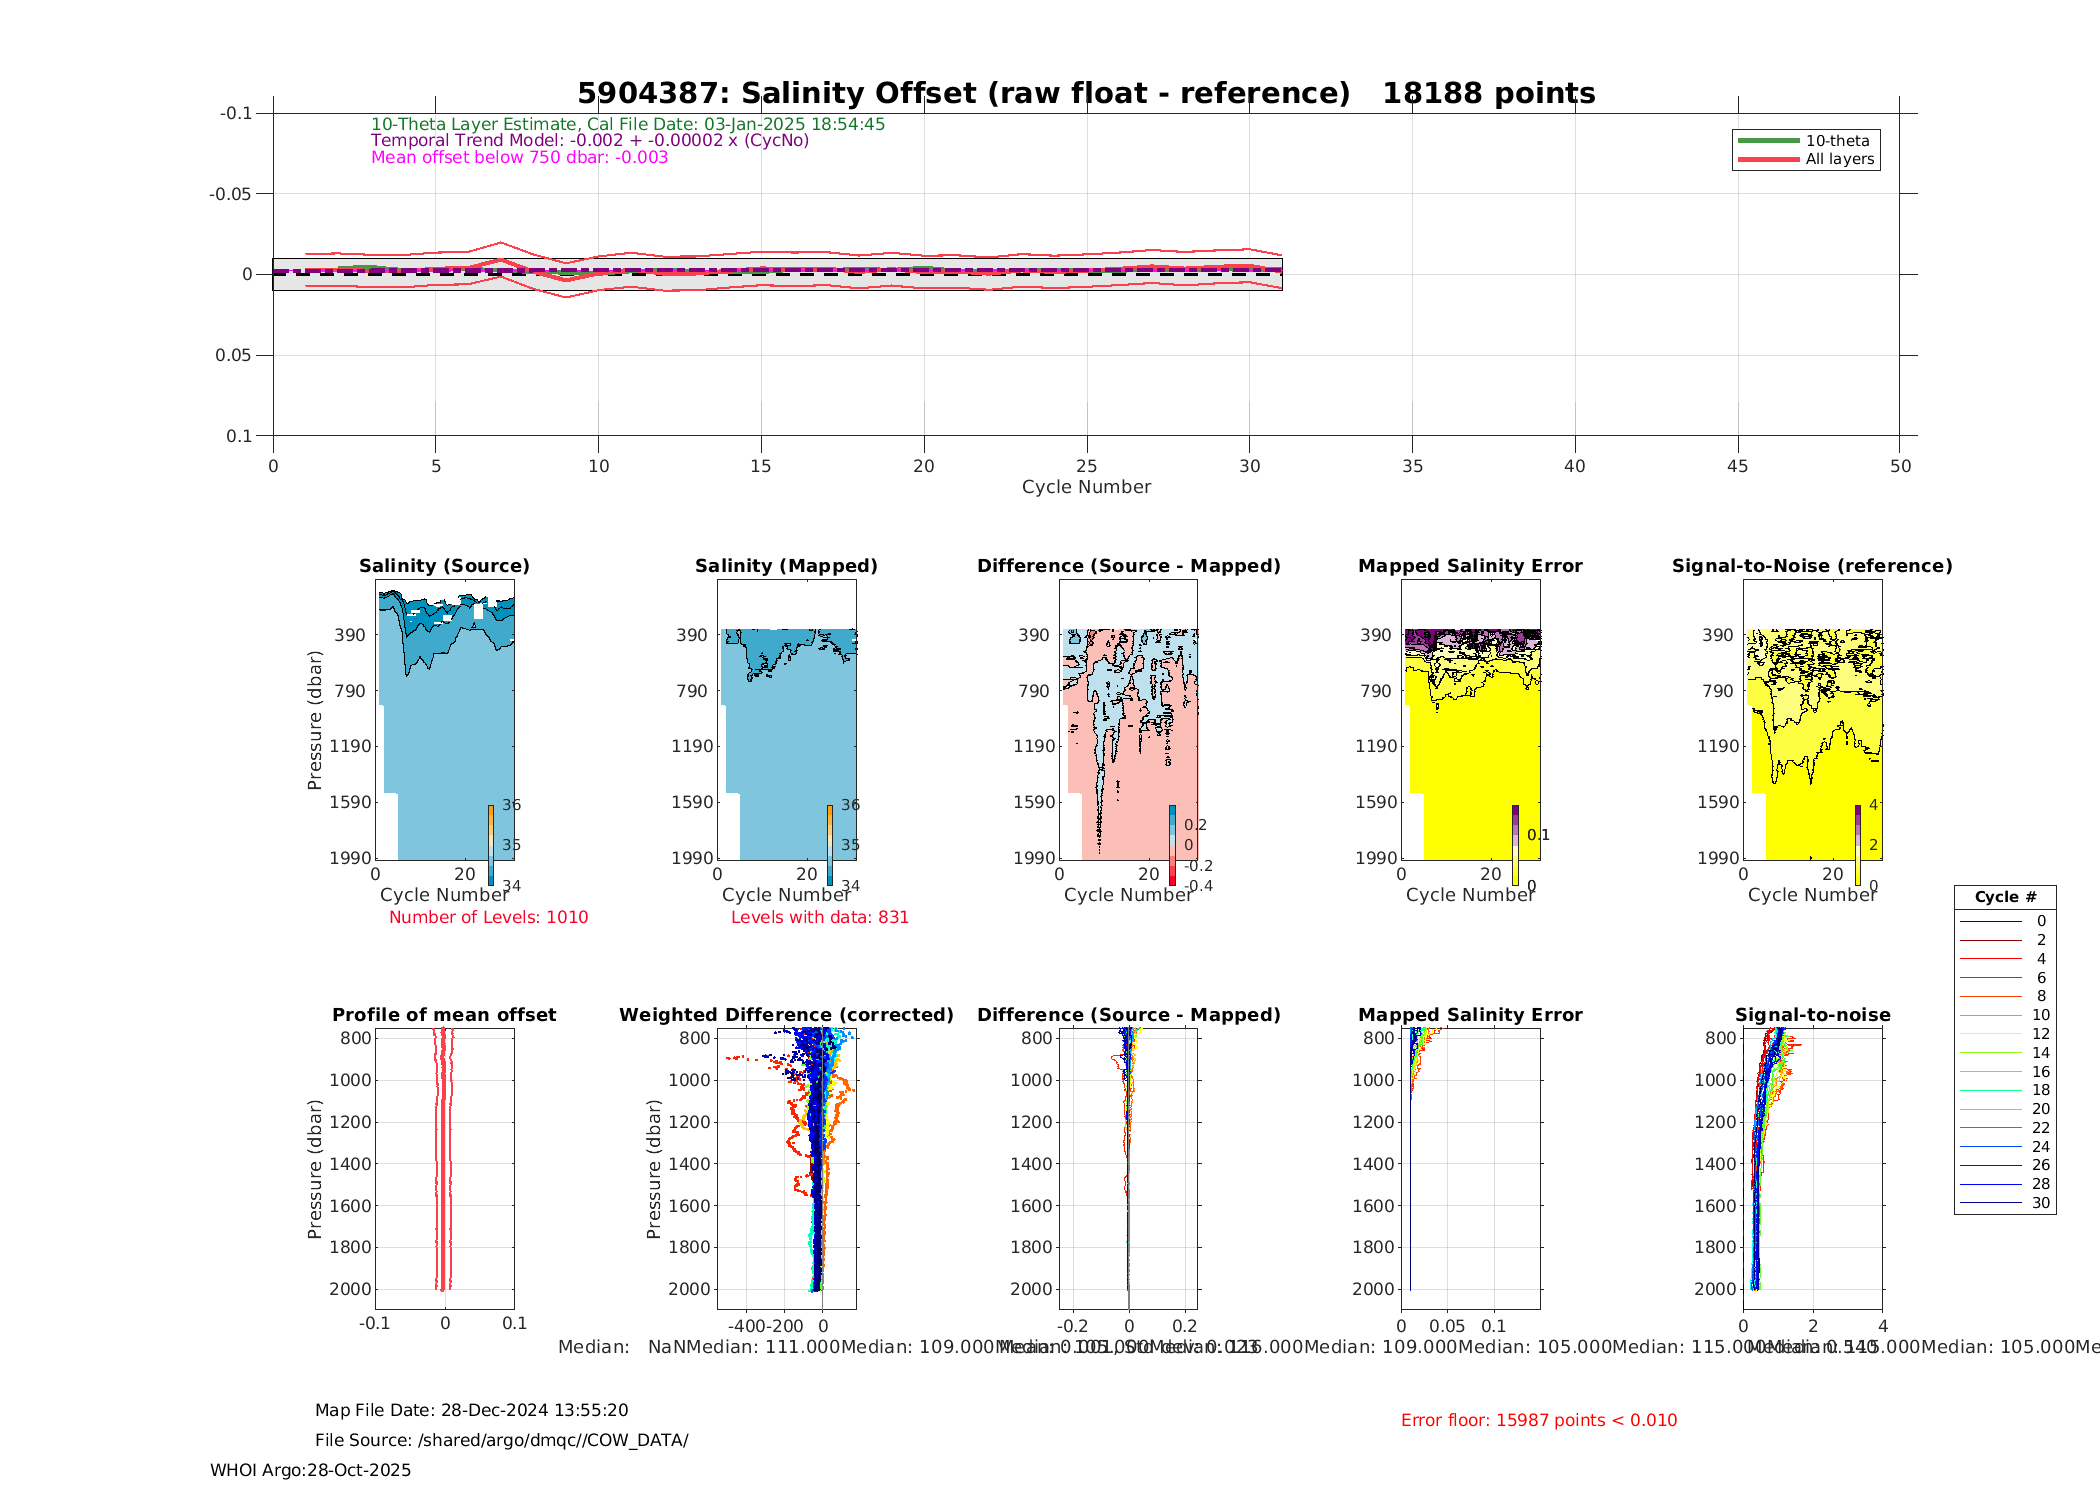Click the Error floor red annotation

pyautogui.click(x=1539, y=1420)
